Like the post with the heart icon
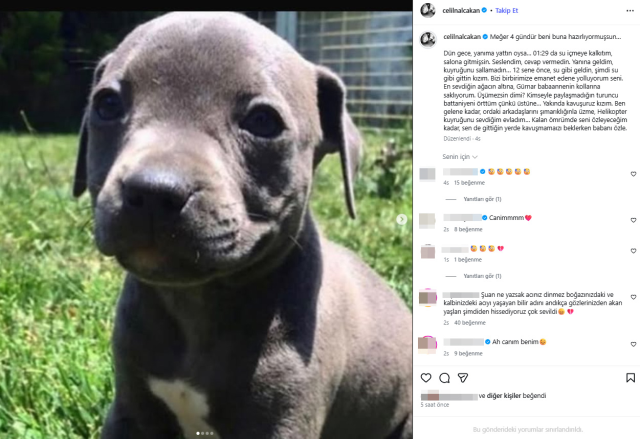The height and width of the screenshot is (439, 640). click(426, 378)
